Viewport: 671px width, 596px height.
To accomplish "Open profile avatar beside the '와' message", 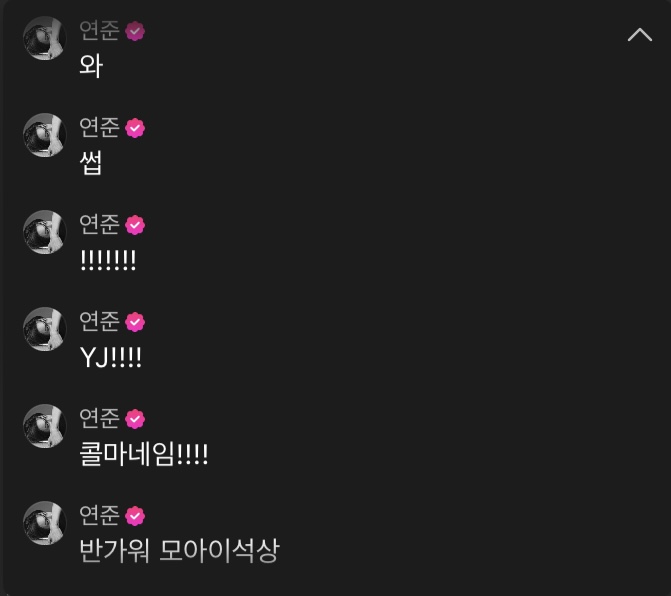I will (x=45, y=38).
